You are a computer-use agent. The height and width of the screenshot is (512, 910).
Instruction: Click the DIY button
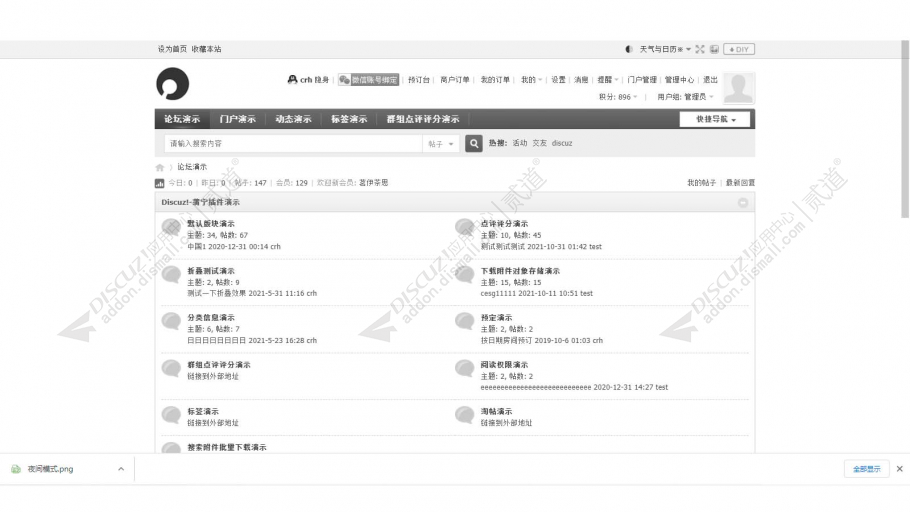click(739, 49)
